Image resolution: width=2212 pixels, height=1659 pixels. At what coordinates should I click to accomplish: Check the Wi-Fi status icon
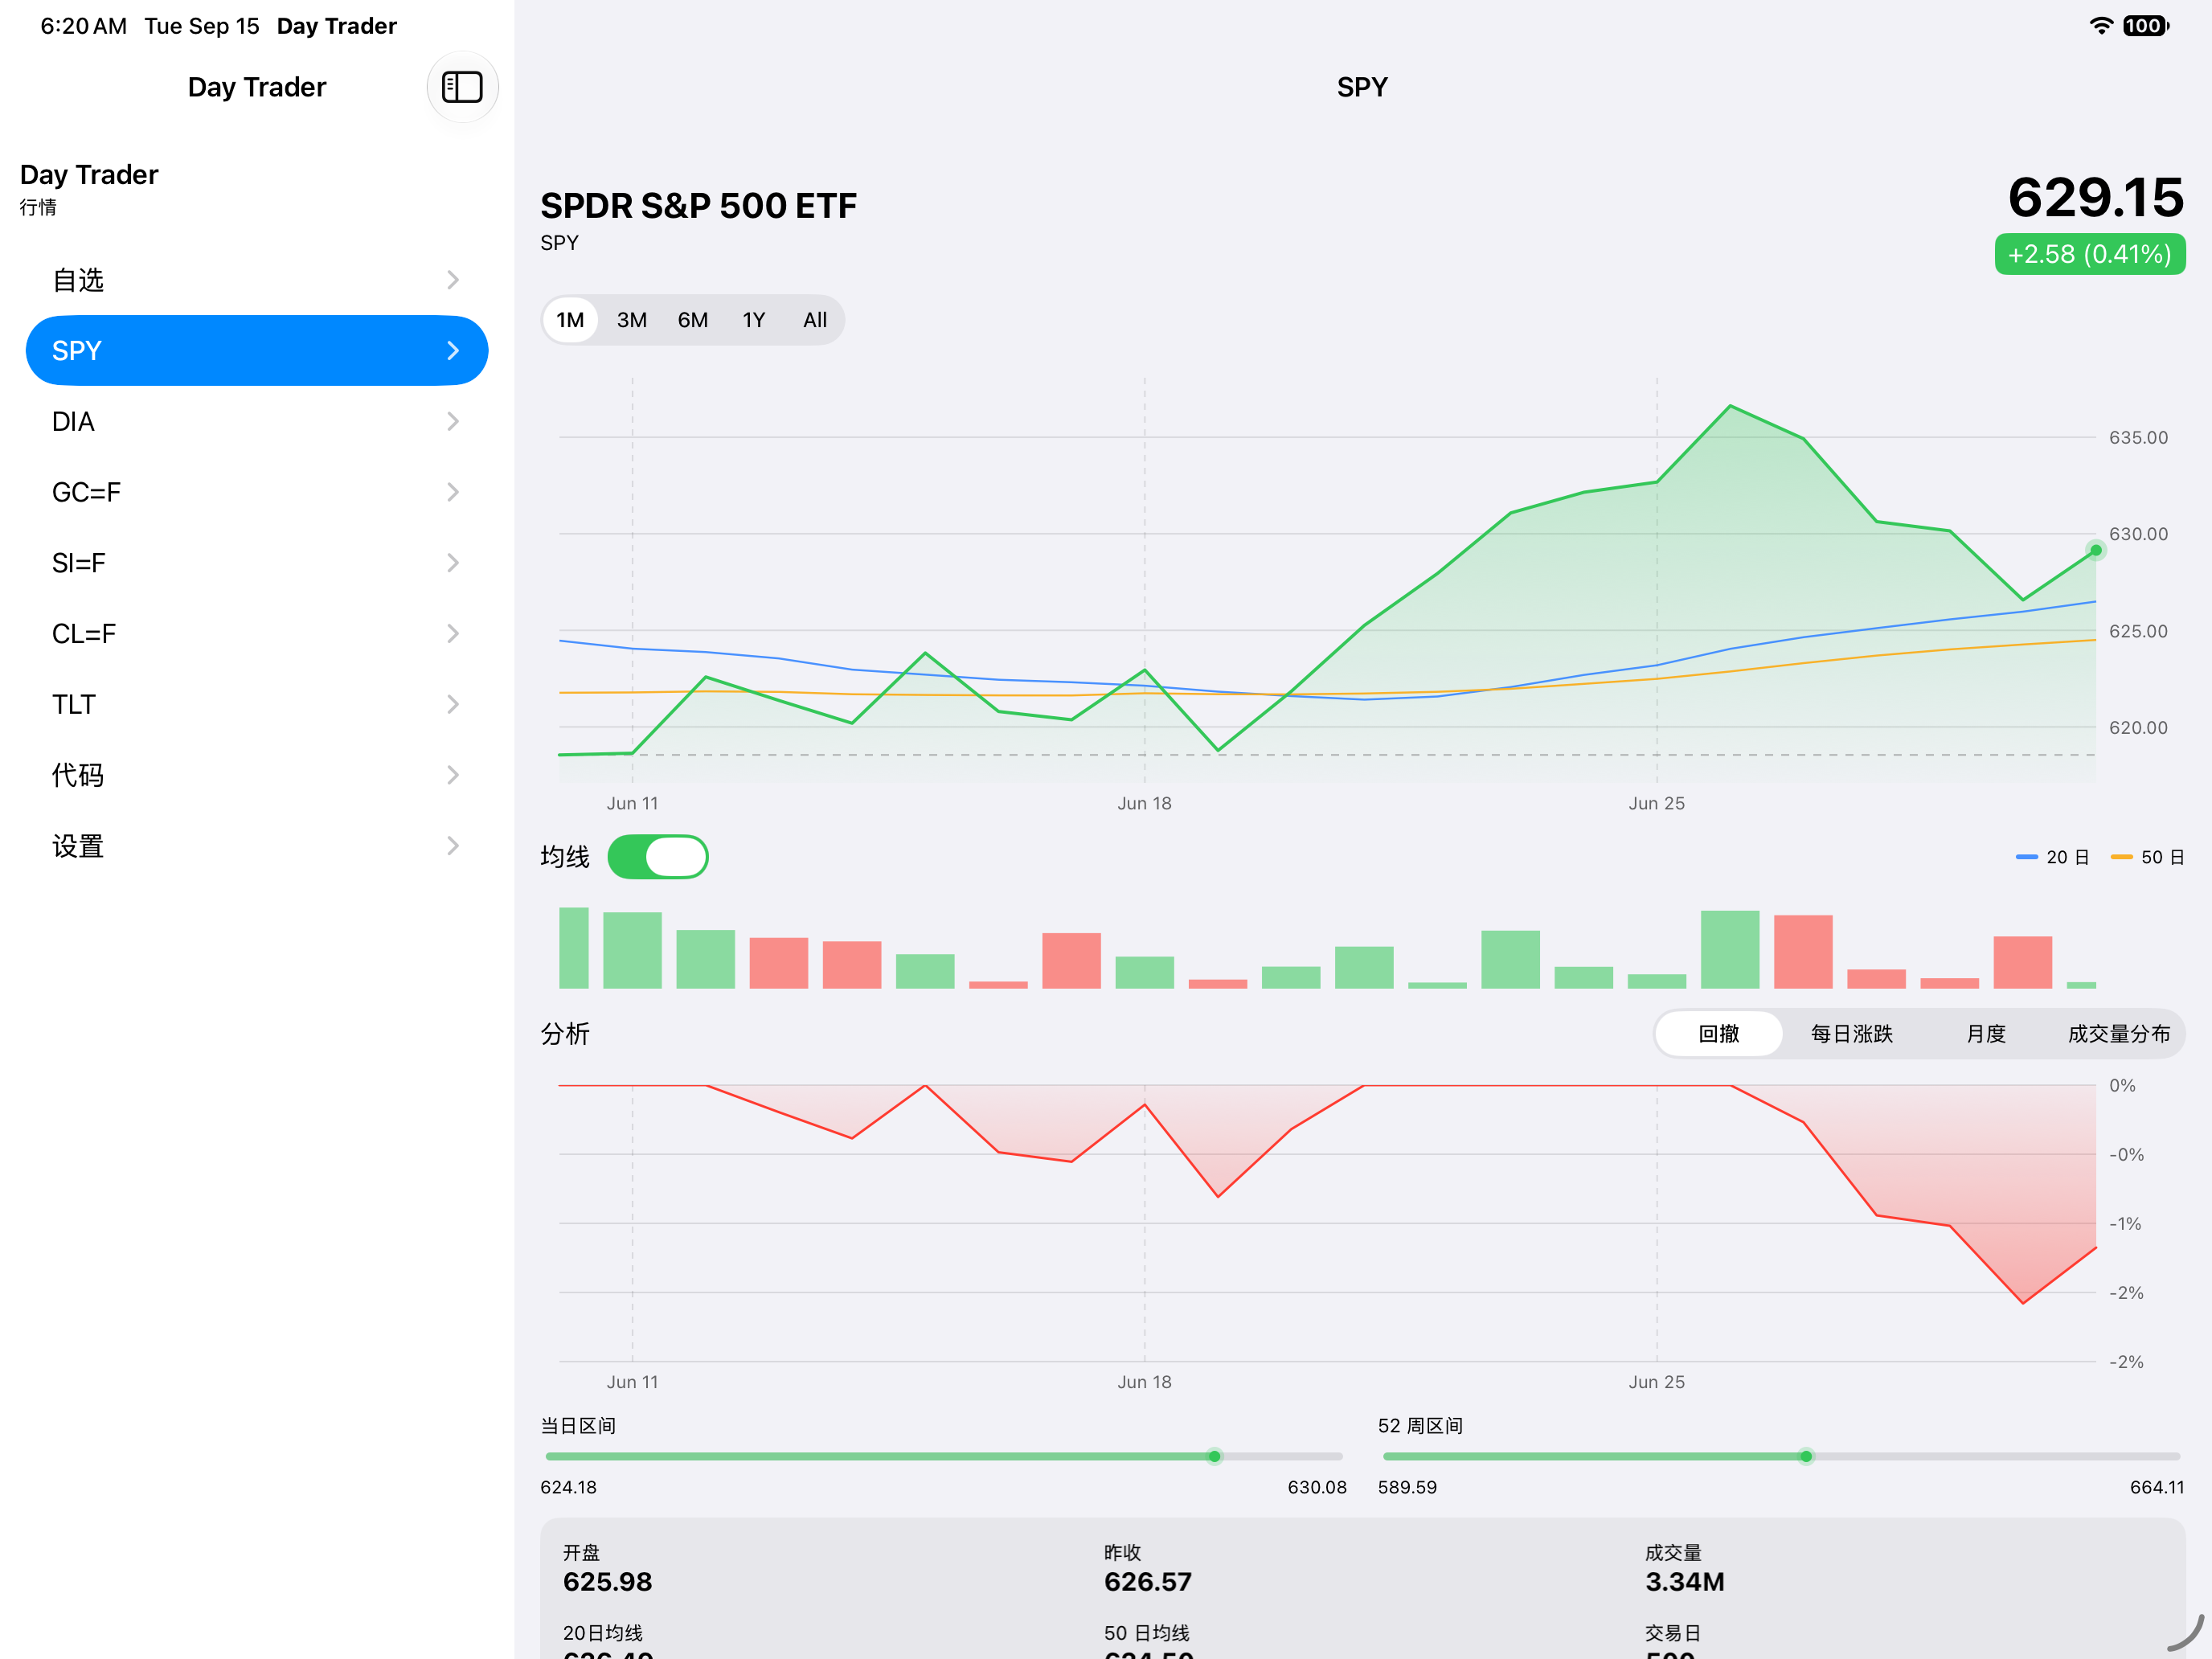(x=2101, y=26)
